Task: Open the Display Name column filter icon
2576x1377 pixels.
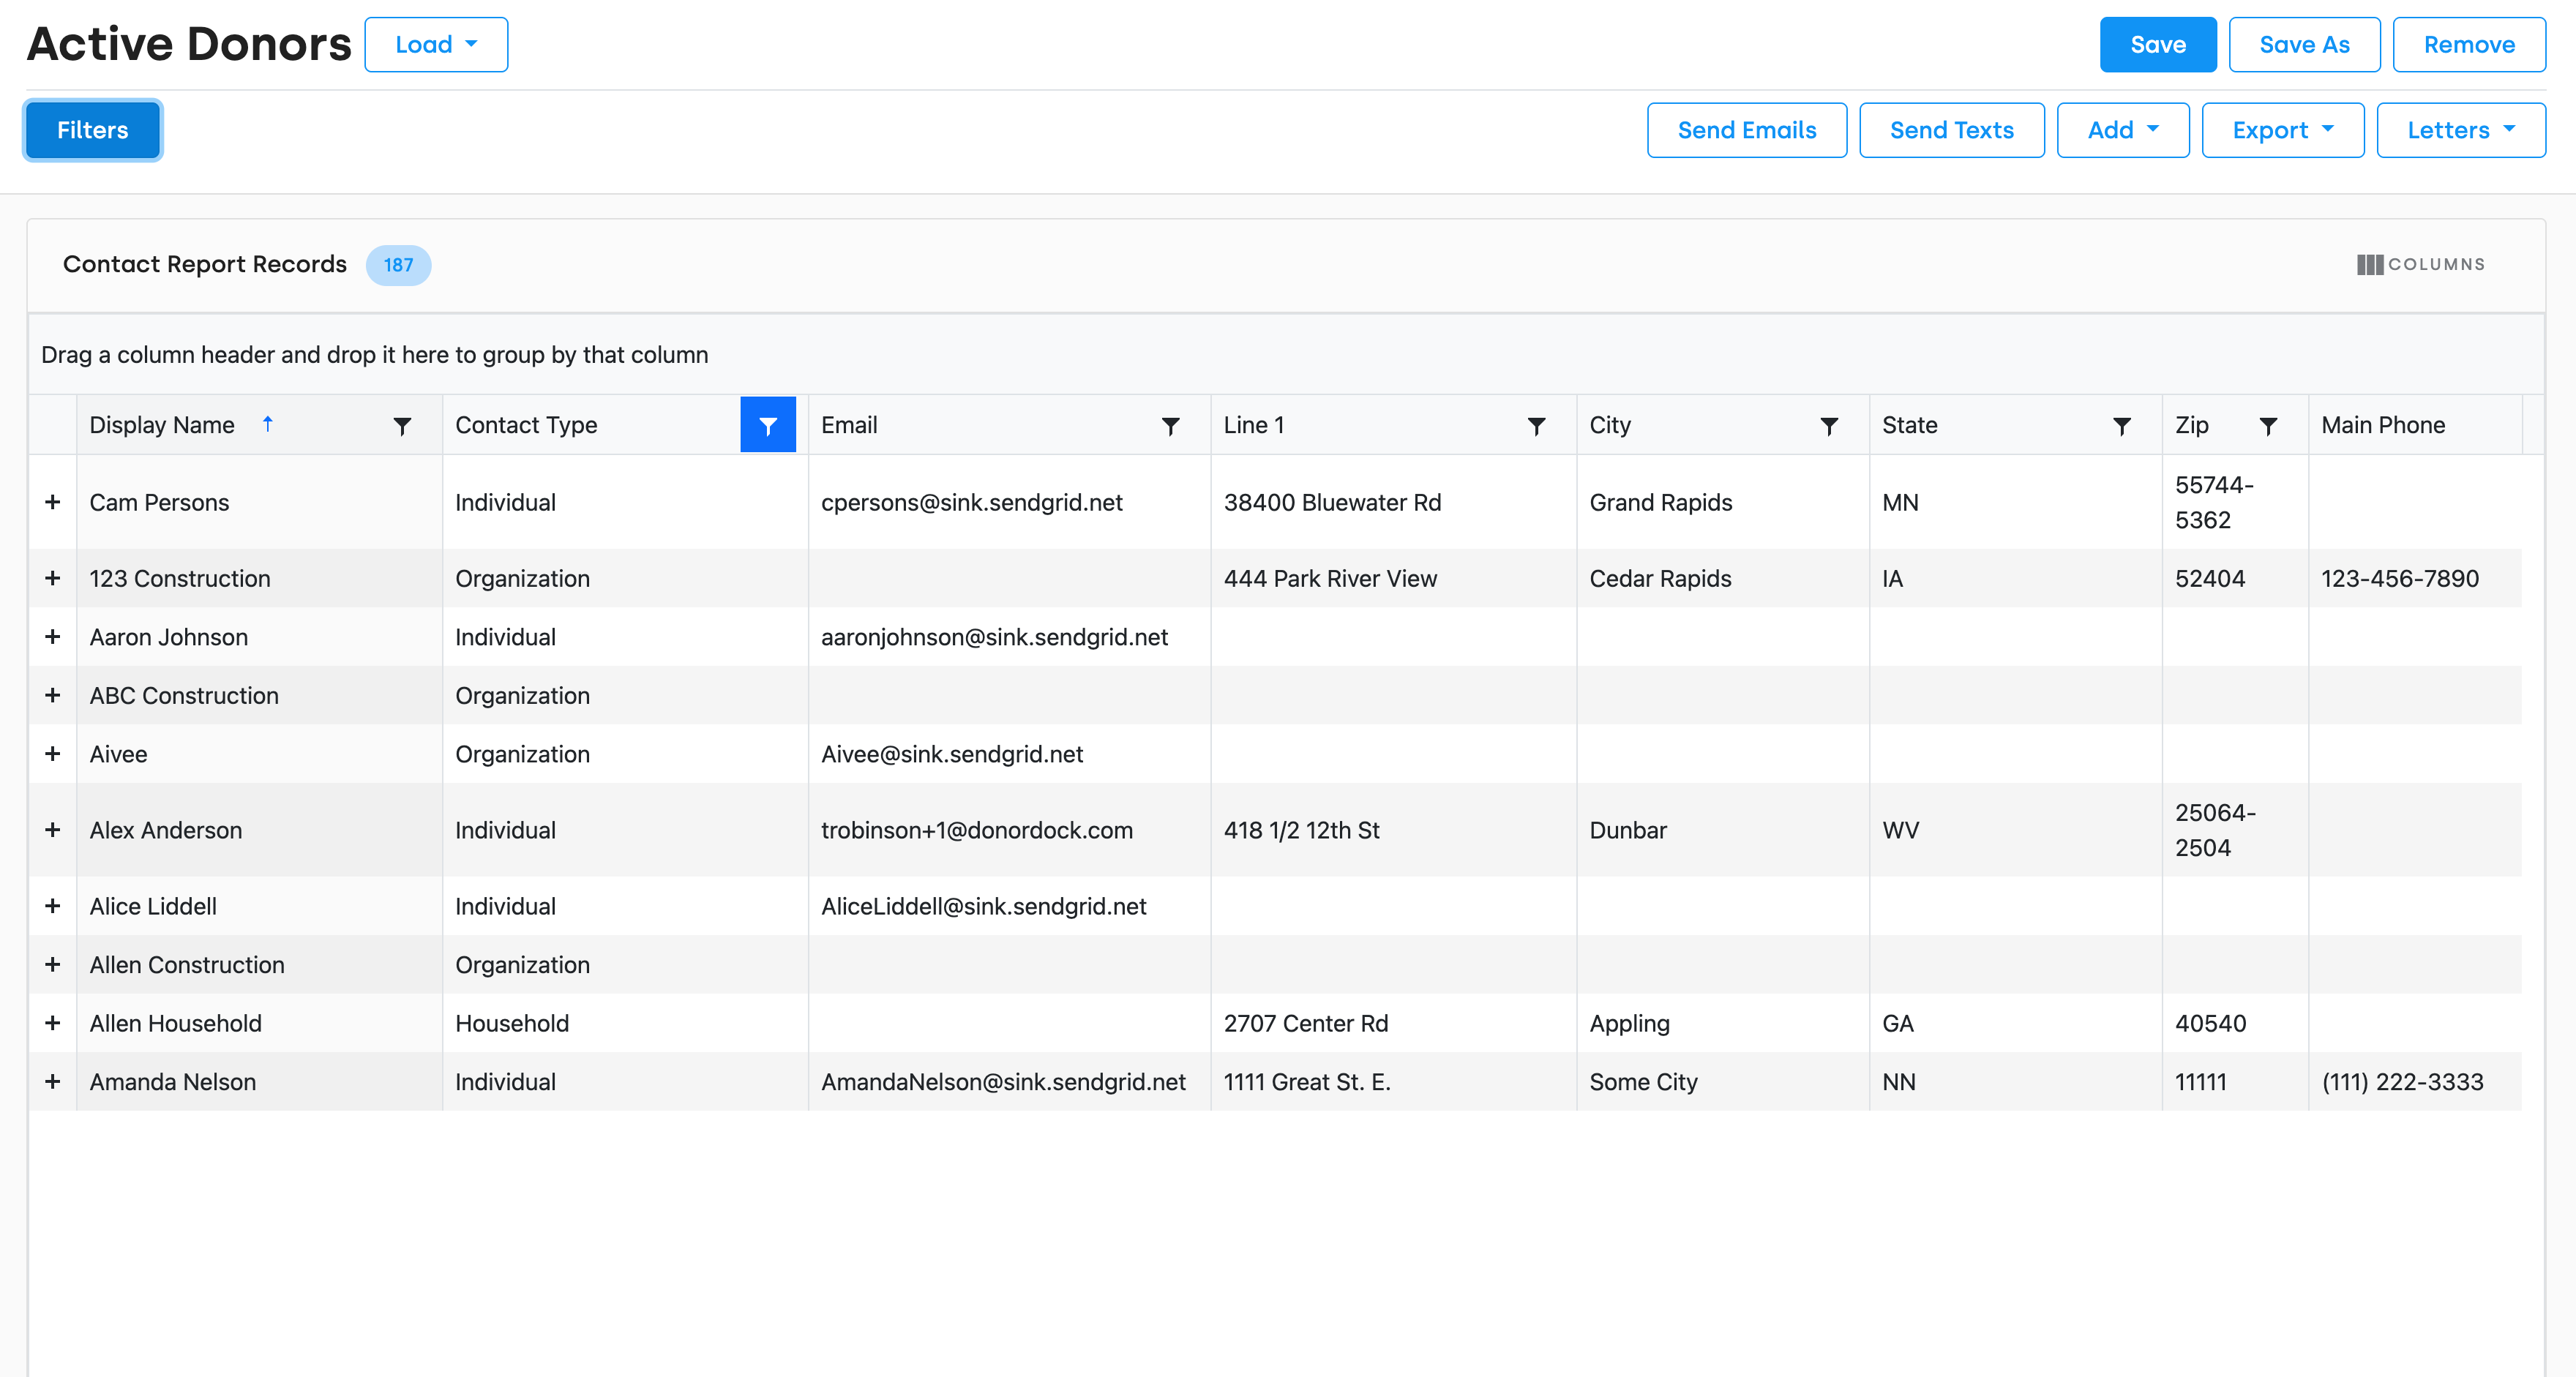Action: pos(402,426)
